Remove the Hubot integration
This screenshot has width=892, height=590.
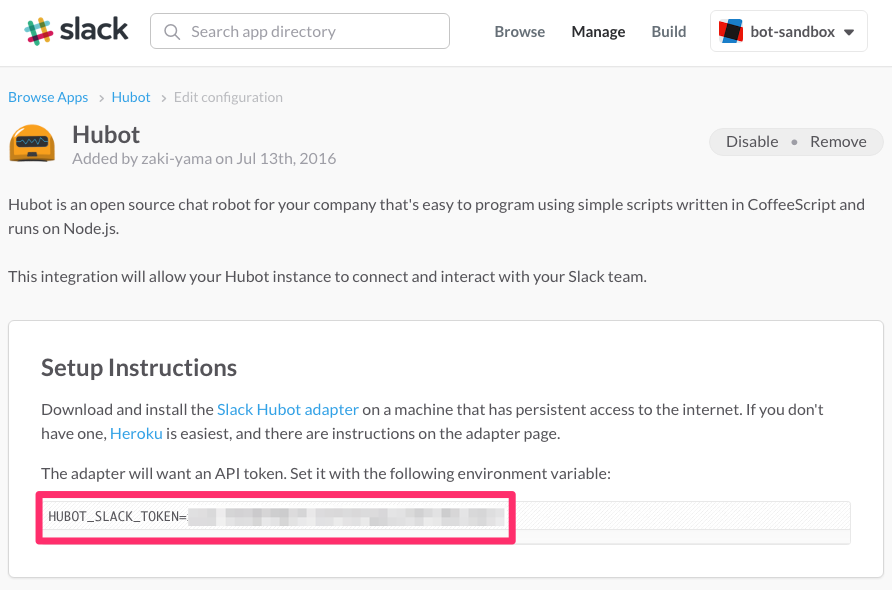point(838,142)
